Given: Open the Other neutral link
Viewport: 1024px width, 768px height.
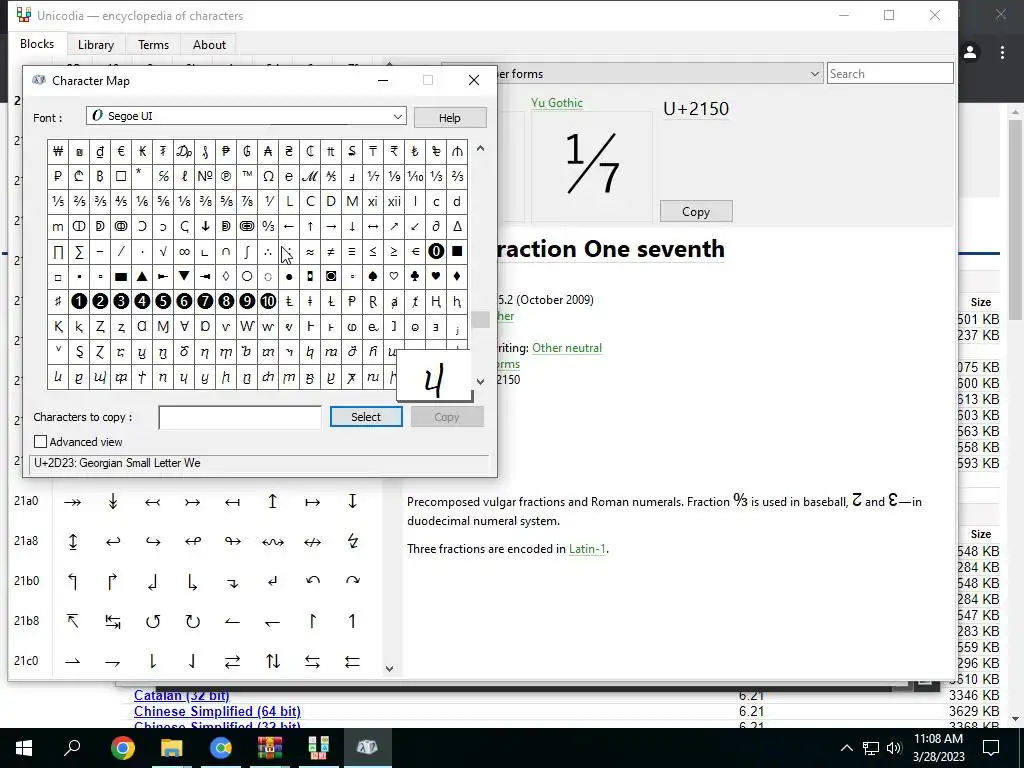Looking at the screenshot, I should click(567, 348).
